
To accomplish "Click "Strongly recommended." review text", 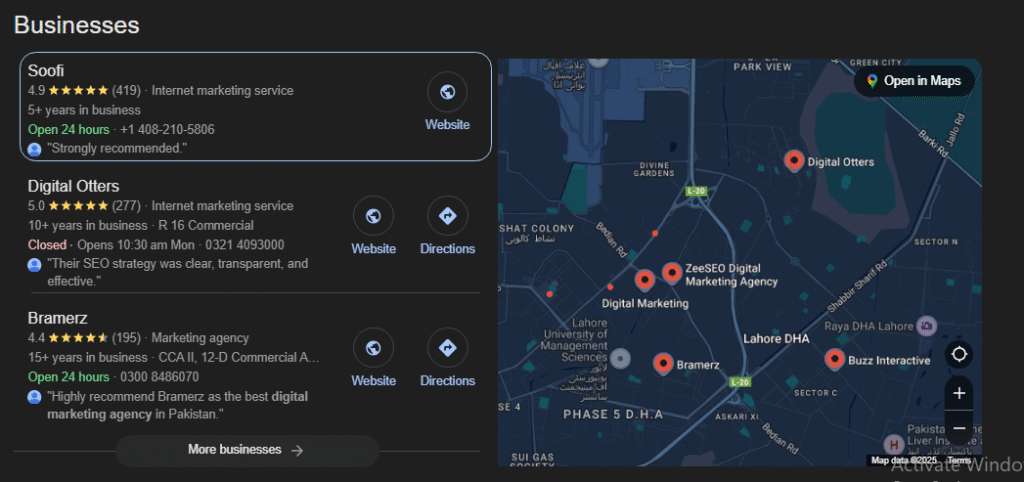I will (117, 149).
